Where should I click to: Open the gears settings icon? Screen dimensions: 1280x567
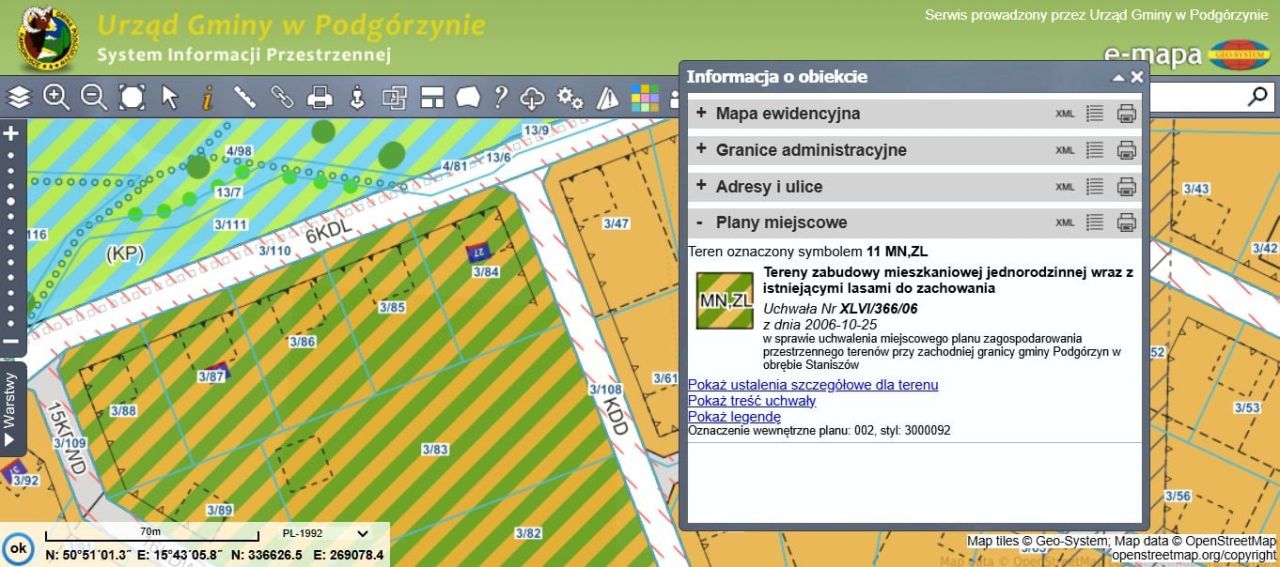pyautogui.click(x=570, y=97)
